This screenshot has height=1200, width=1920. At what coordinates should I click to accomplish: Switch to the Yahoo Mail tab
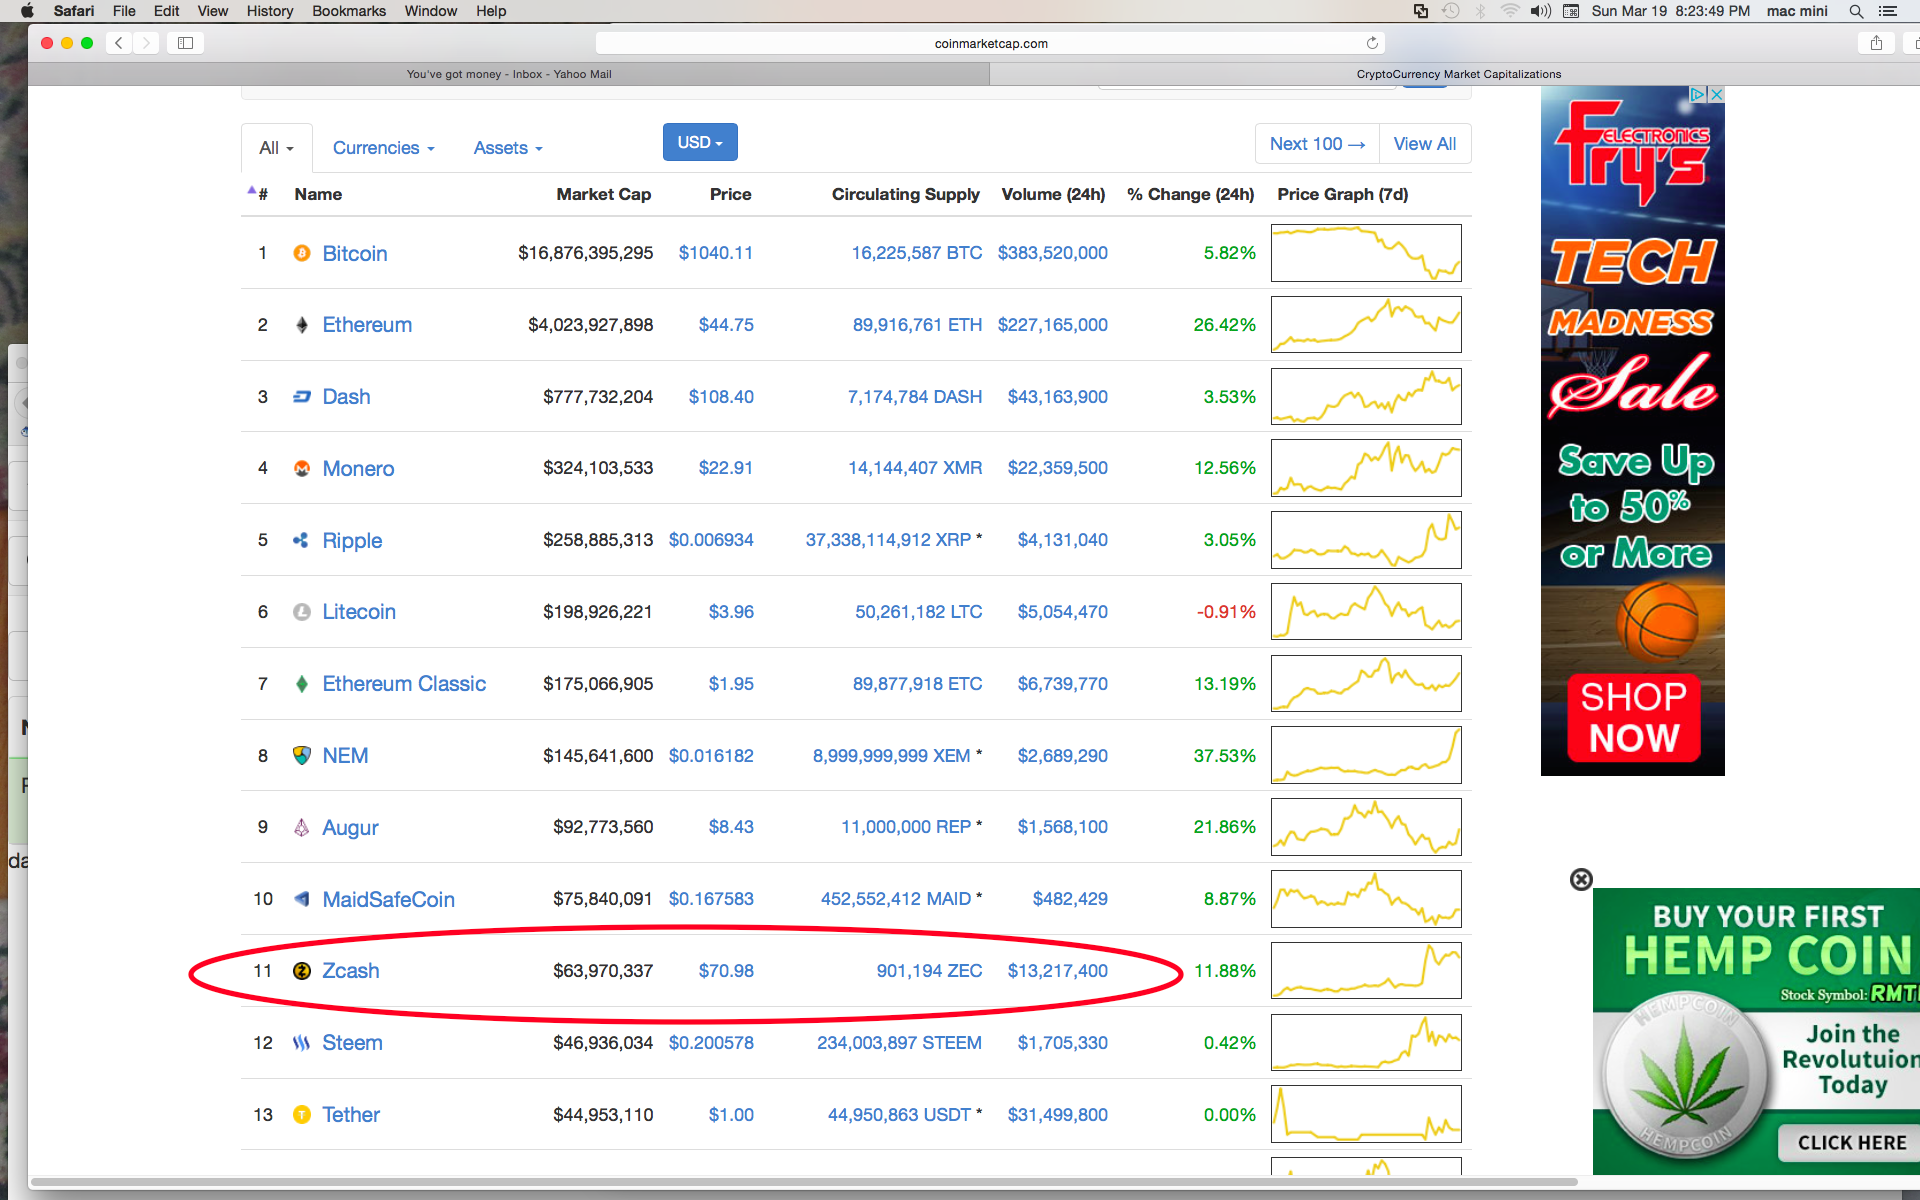click(509, 74)
